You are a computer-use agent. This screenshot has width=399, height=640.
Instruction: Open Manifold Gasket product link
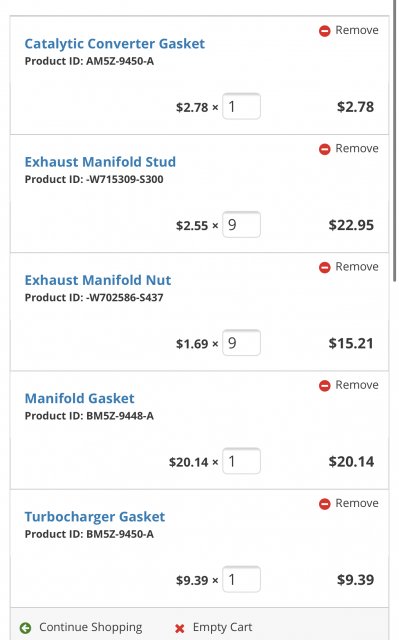[x=80, y=398]
